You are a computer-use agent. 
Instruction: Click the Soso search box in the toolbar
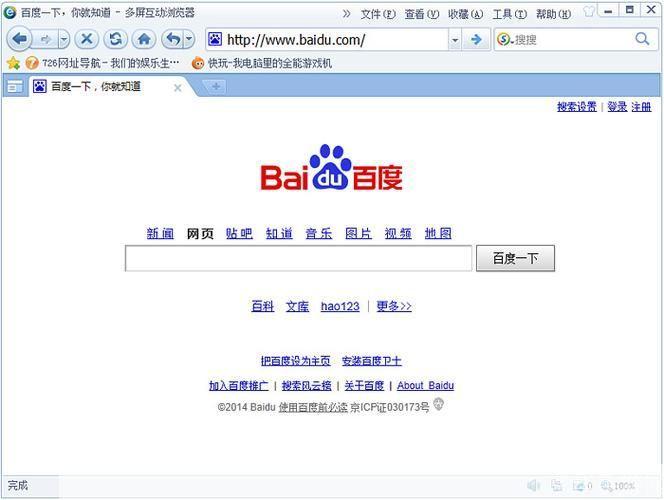click(x=574, y=40)
